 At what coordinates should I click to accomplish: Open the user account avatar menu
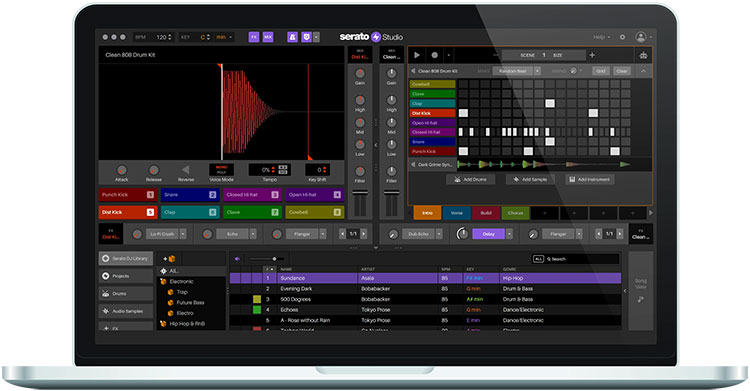[641, 37]
